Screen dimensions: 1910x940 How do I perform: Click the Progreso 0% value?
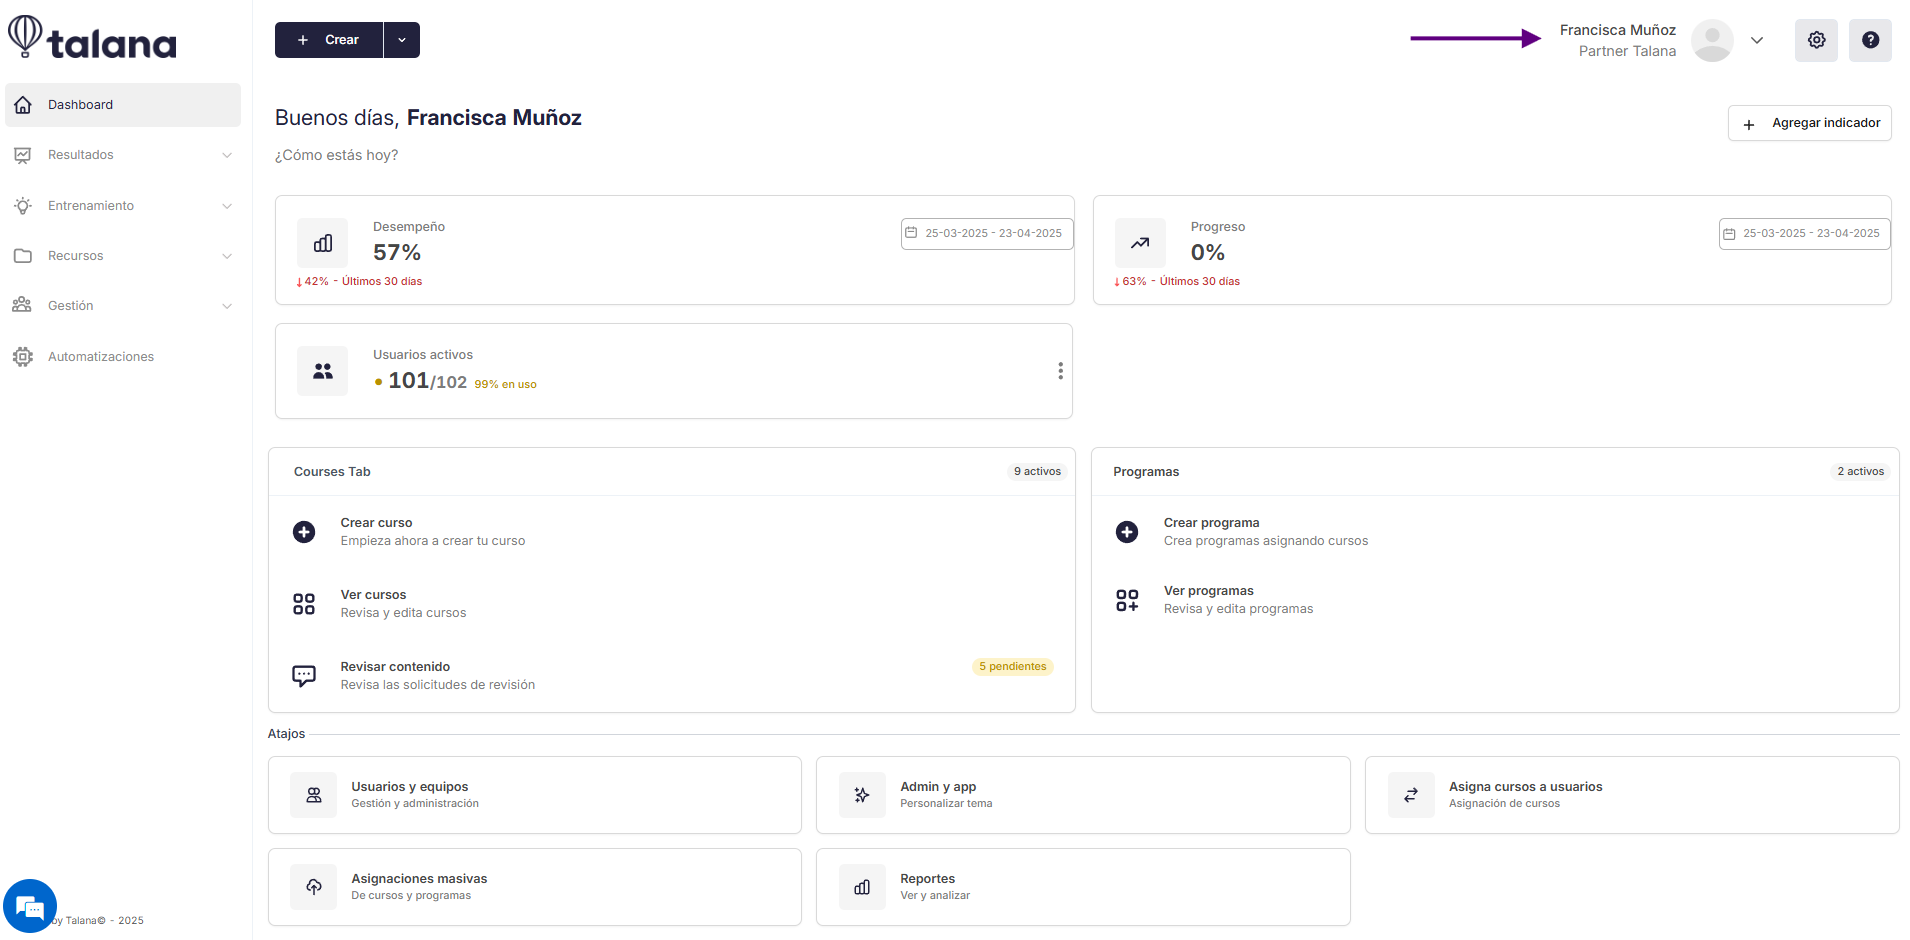[1208, 253]
